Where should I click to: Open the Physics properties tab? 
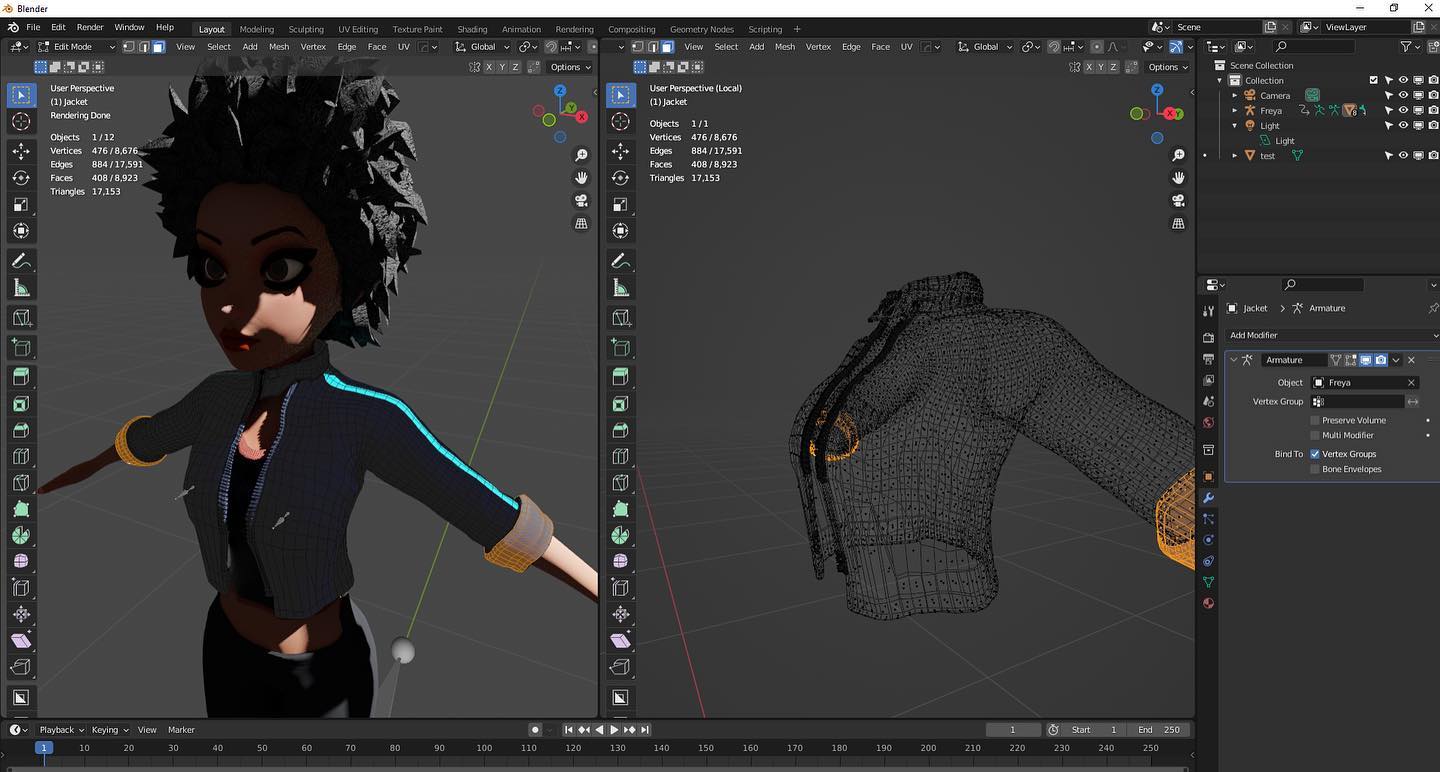point(1208,540)
